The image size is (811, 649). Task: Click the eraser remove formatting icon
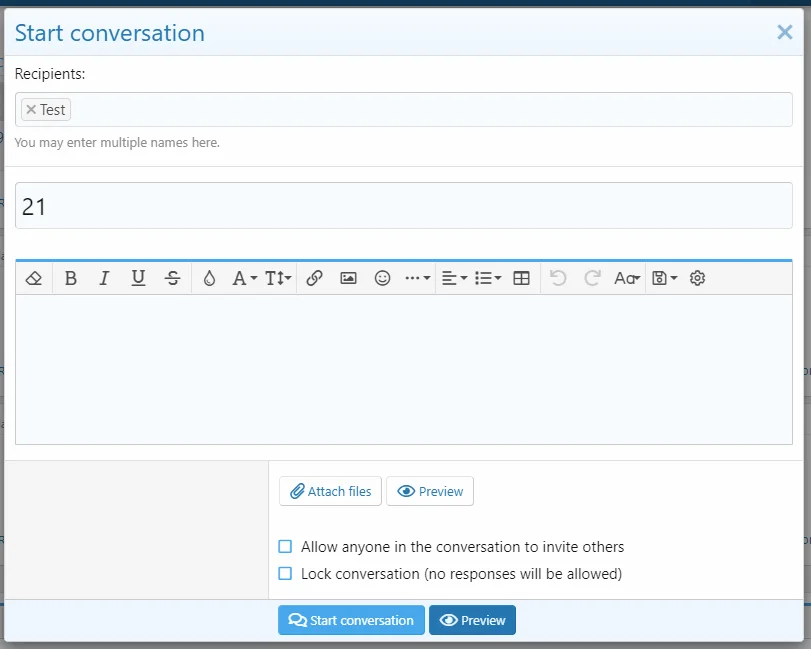pyautogui.click(x=33, y=279)
